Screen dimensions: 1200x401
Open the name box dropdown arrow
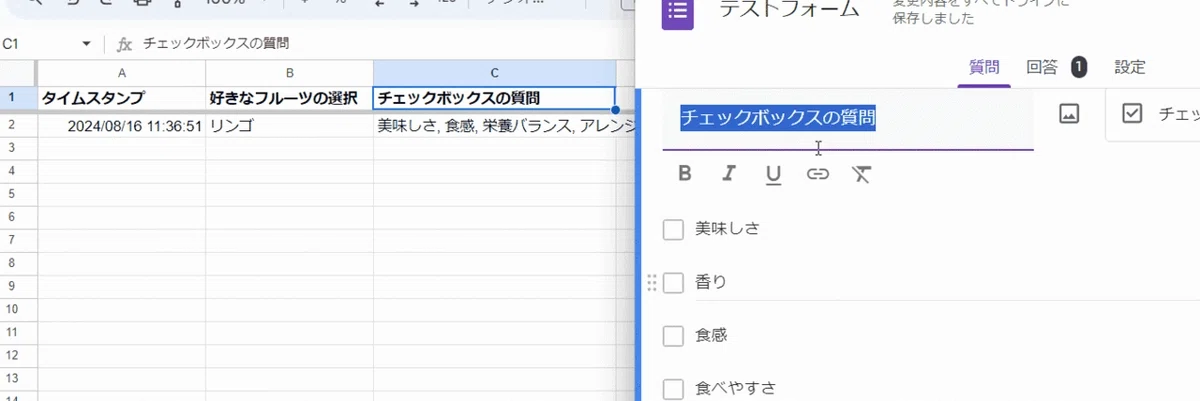coord(86,44)
